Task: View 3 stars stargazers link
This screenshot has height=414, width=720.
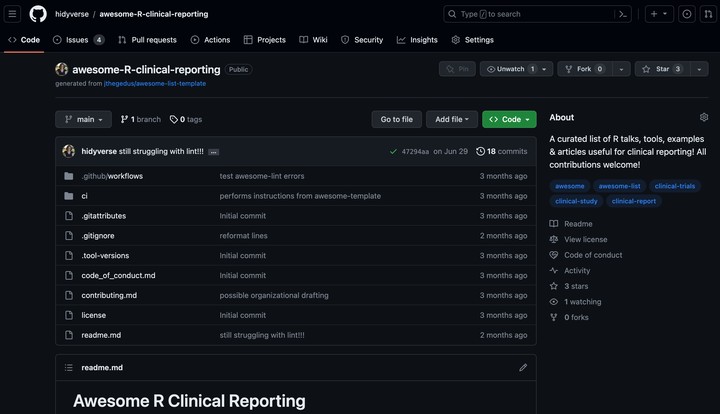Action: (569, 286)
